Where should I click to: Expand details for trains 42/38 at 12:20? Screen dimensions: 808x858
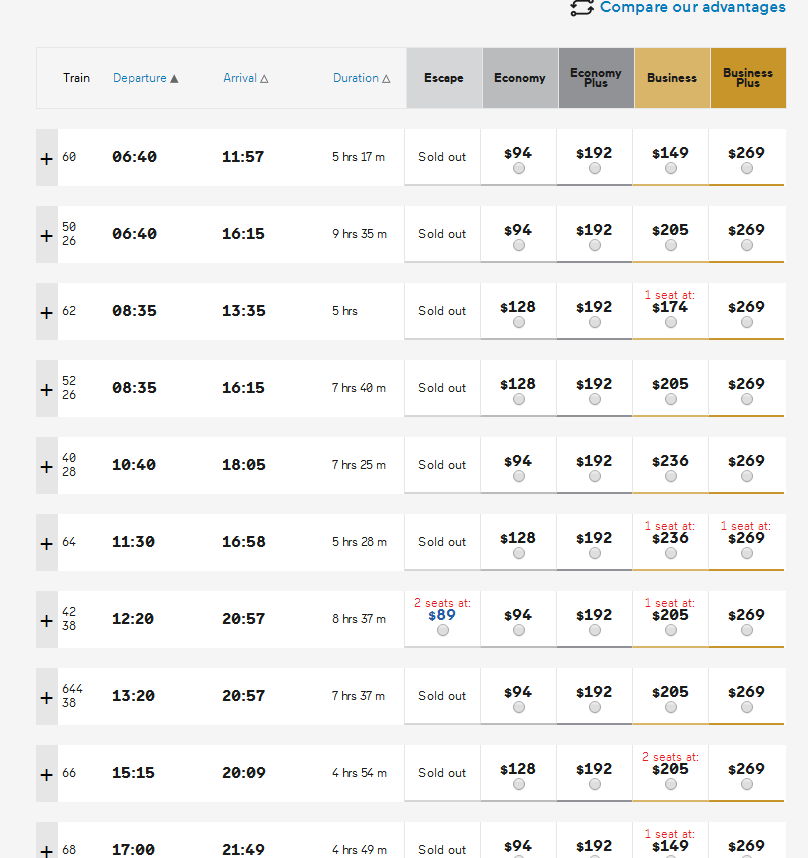[46, 620]
